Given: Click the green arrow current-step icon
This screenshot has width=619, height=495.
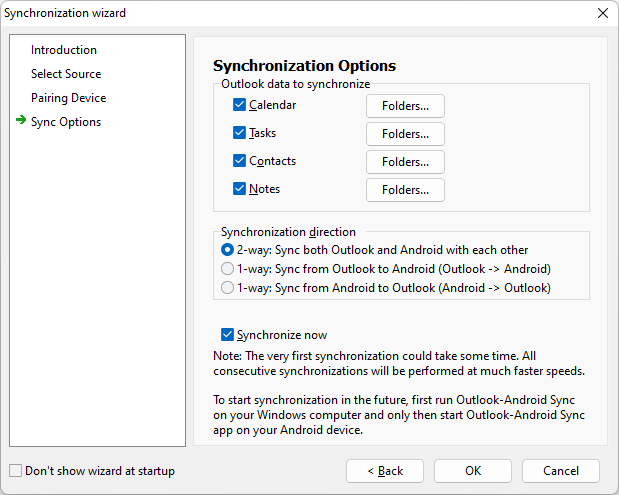Looking at the screenshot, I should 21,120.
